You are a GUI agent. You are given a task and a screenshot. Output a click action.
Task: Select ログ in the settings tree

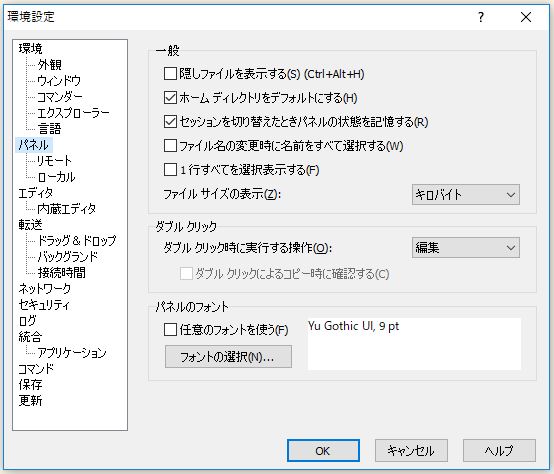(27, 321)
